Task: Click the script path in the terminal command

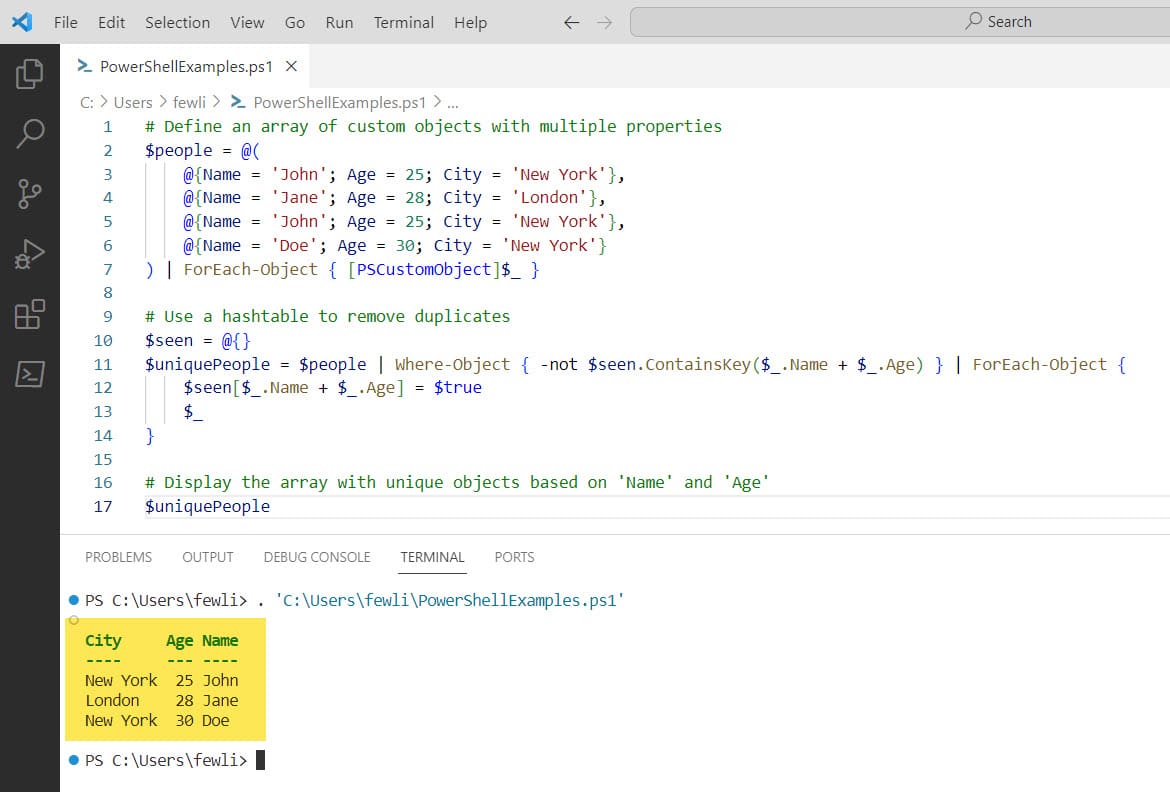Action: click(x=449, y=601)
